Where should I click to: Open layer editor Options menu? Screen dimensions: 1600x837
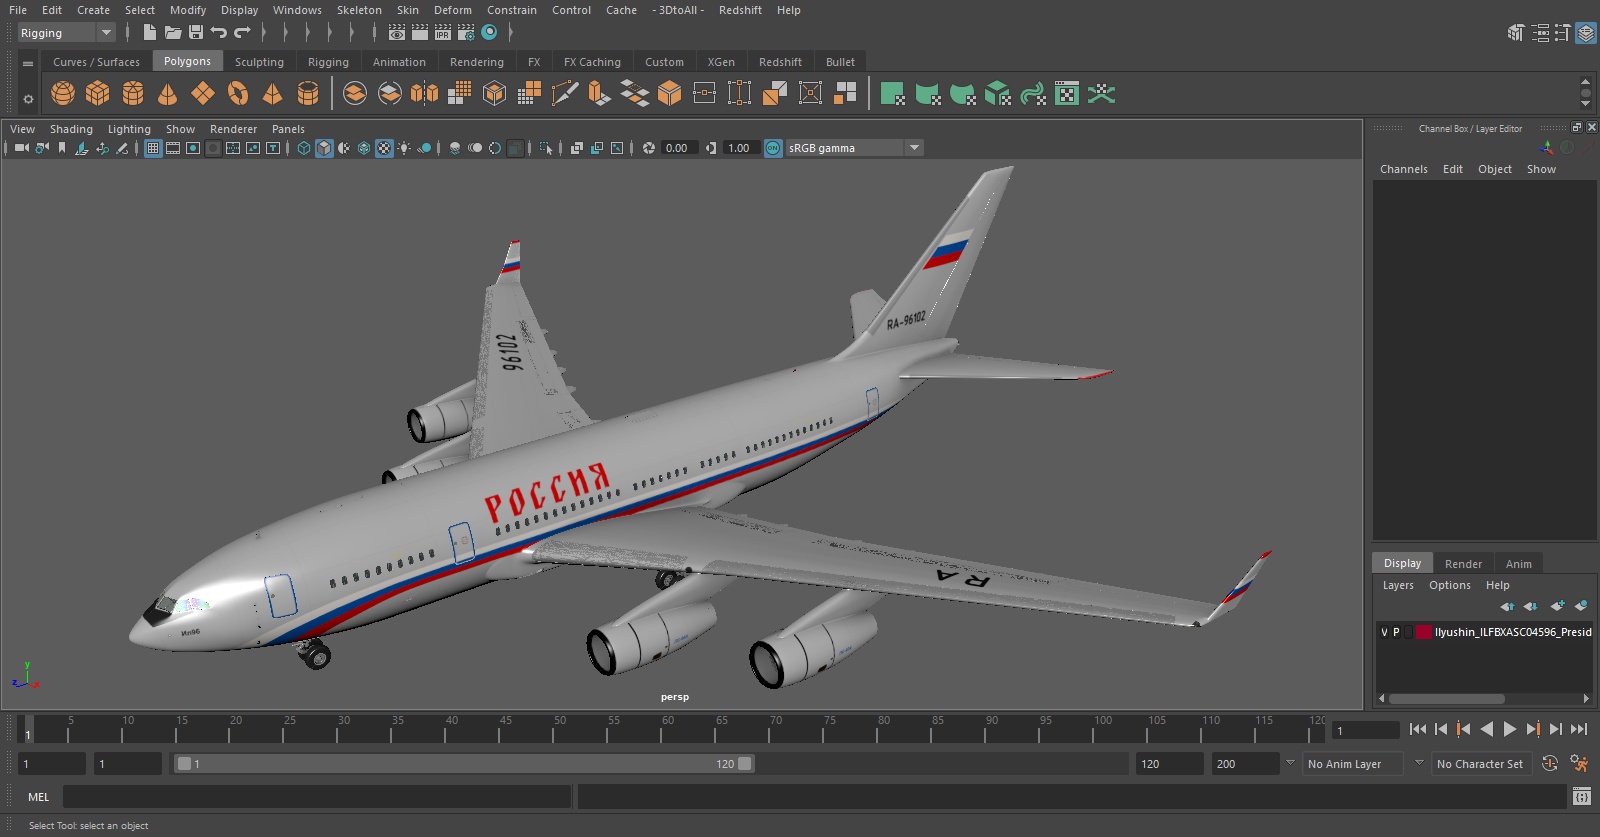[x=1449, y=585]
